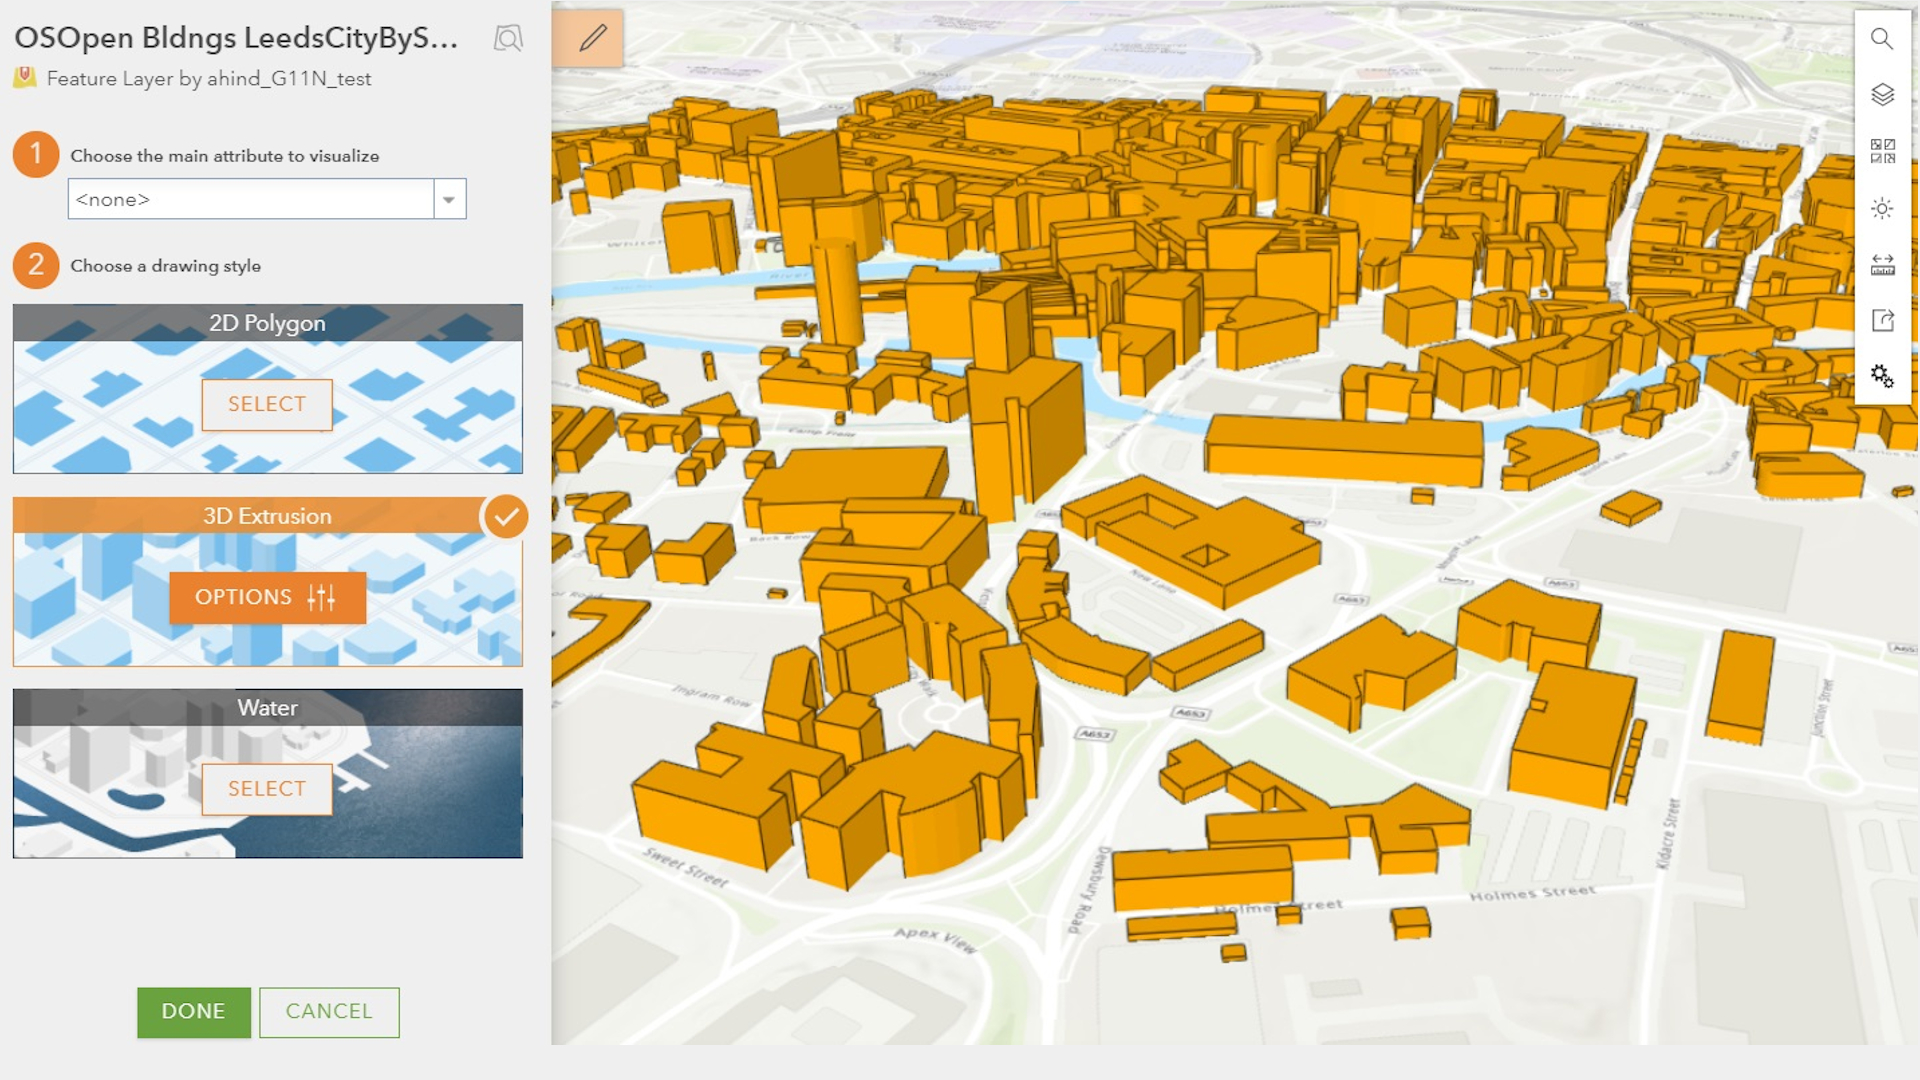Screen dimensions: 1920x1080
Task: Open the daylight sun icon tool
Action: pyautogui.click(x=1882, y=208)
